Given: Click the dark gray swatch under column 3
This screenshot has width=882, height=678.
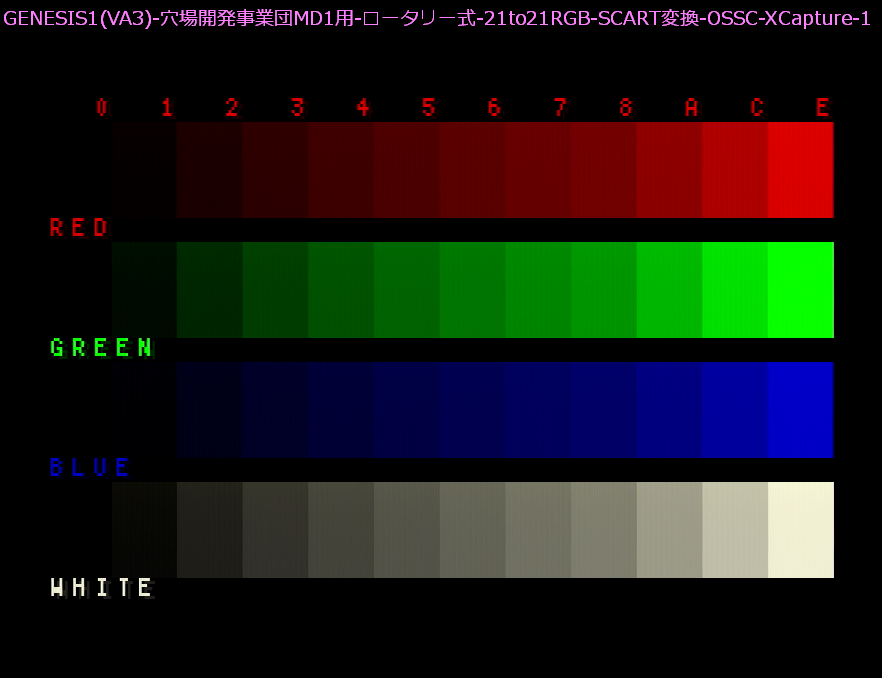Looking at the screenshot, I should (276, 529).
